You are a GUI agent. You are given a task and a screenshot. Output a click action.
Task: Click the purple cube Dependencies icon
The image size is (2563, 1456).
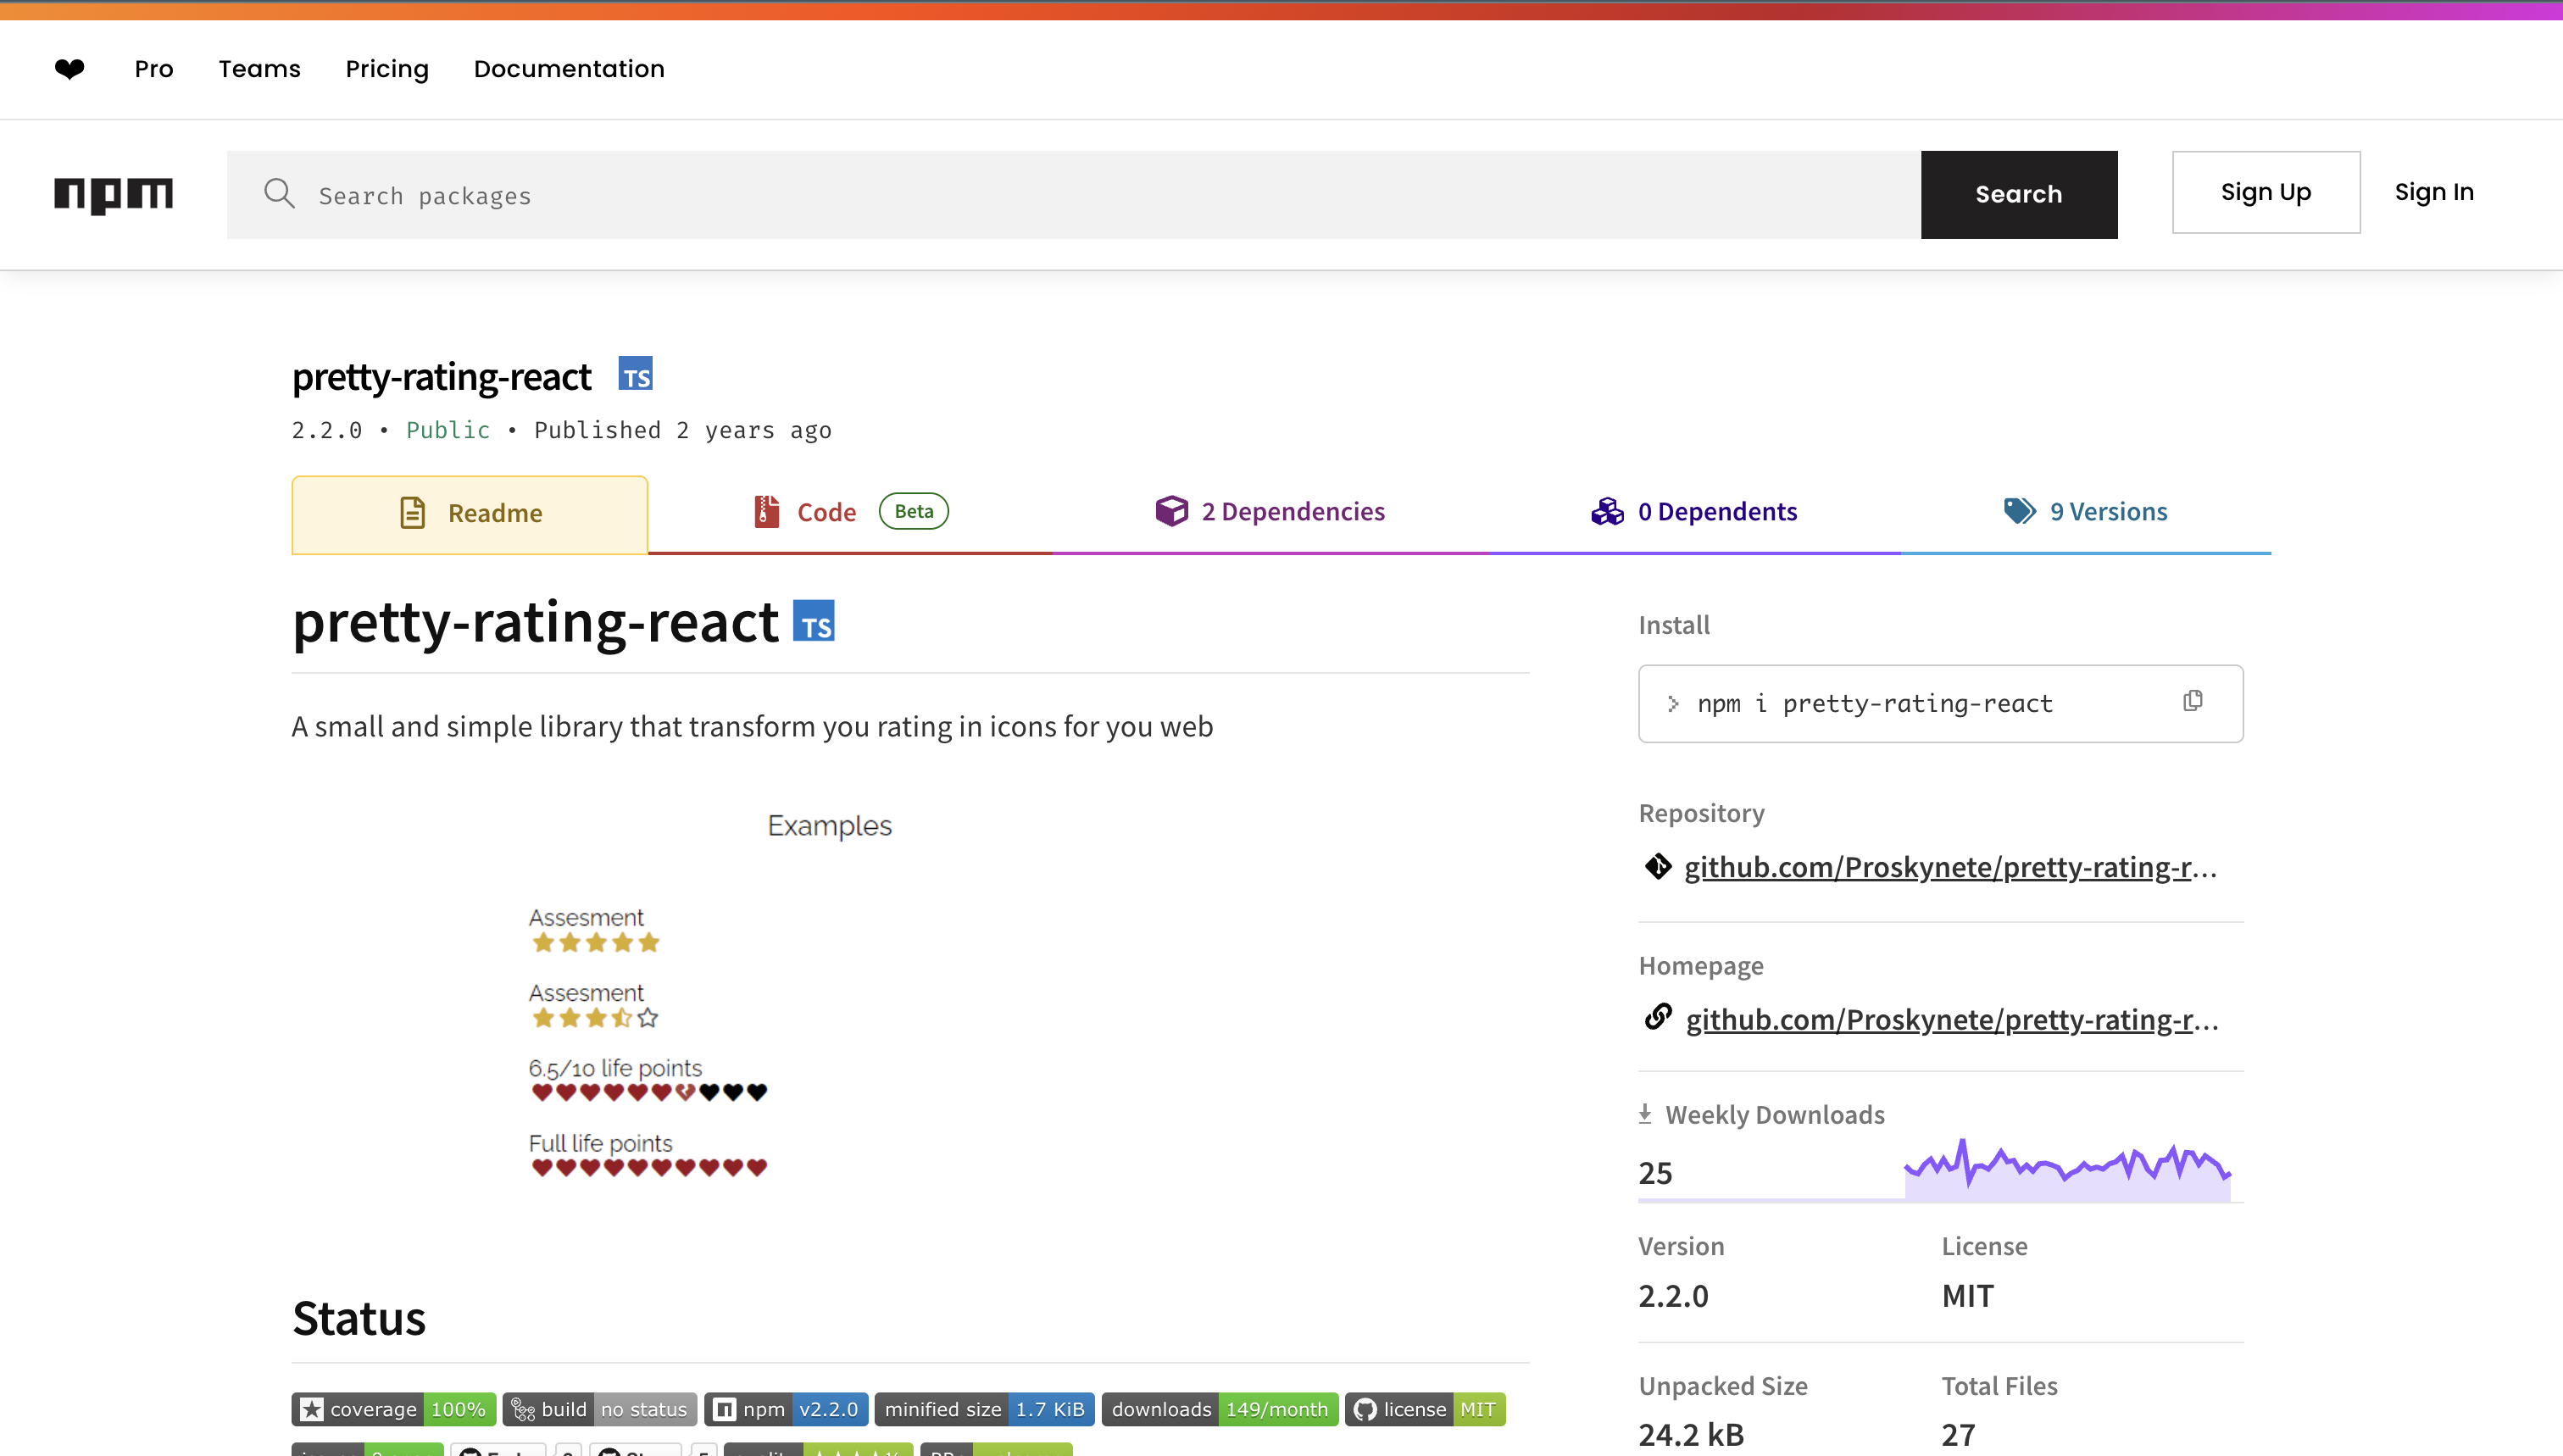pyautogui.click(x=1171, y=511)
